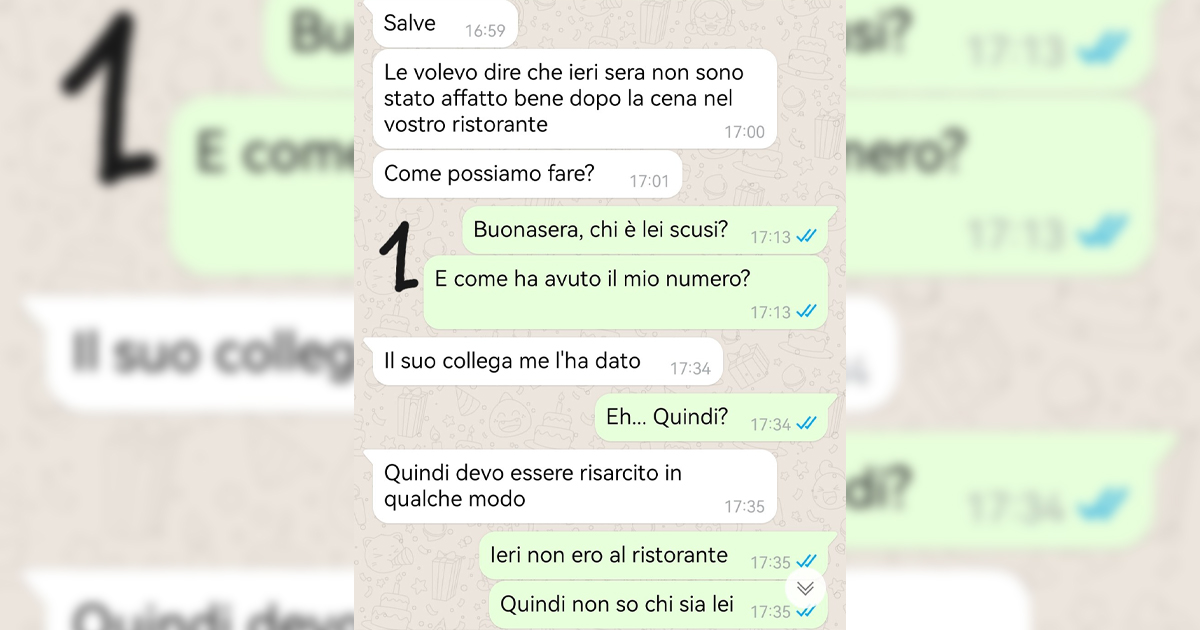
Task: Click the handwritten number 1 annotation
Action: click(x=402, y=256)
